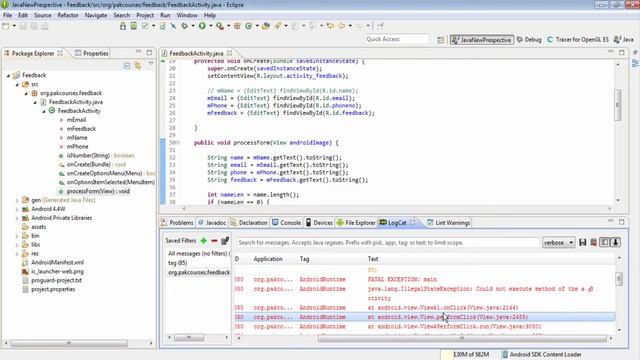Click the Run External Tools icon

click(x=220, y=26)
